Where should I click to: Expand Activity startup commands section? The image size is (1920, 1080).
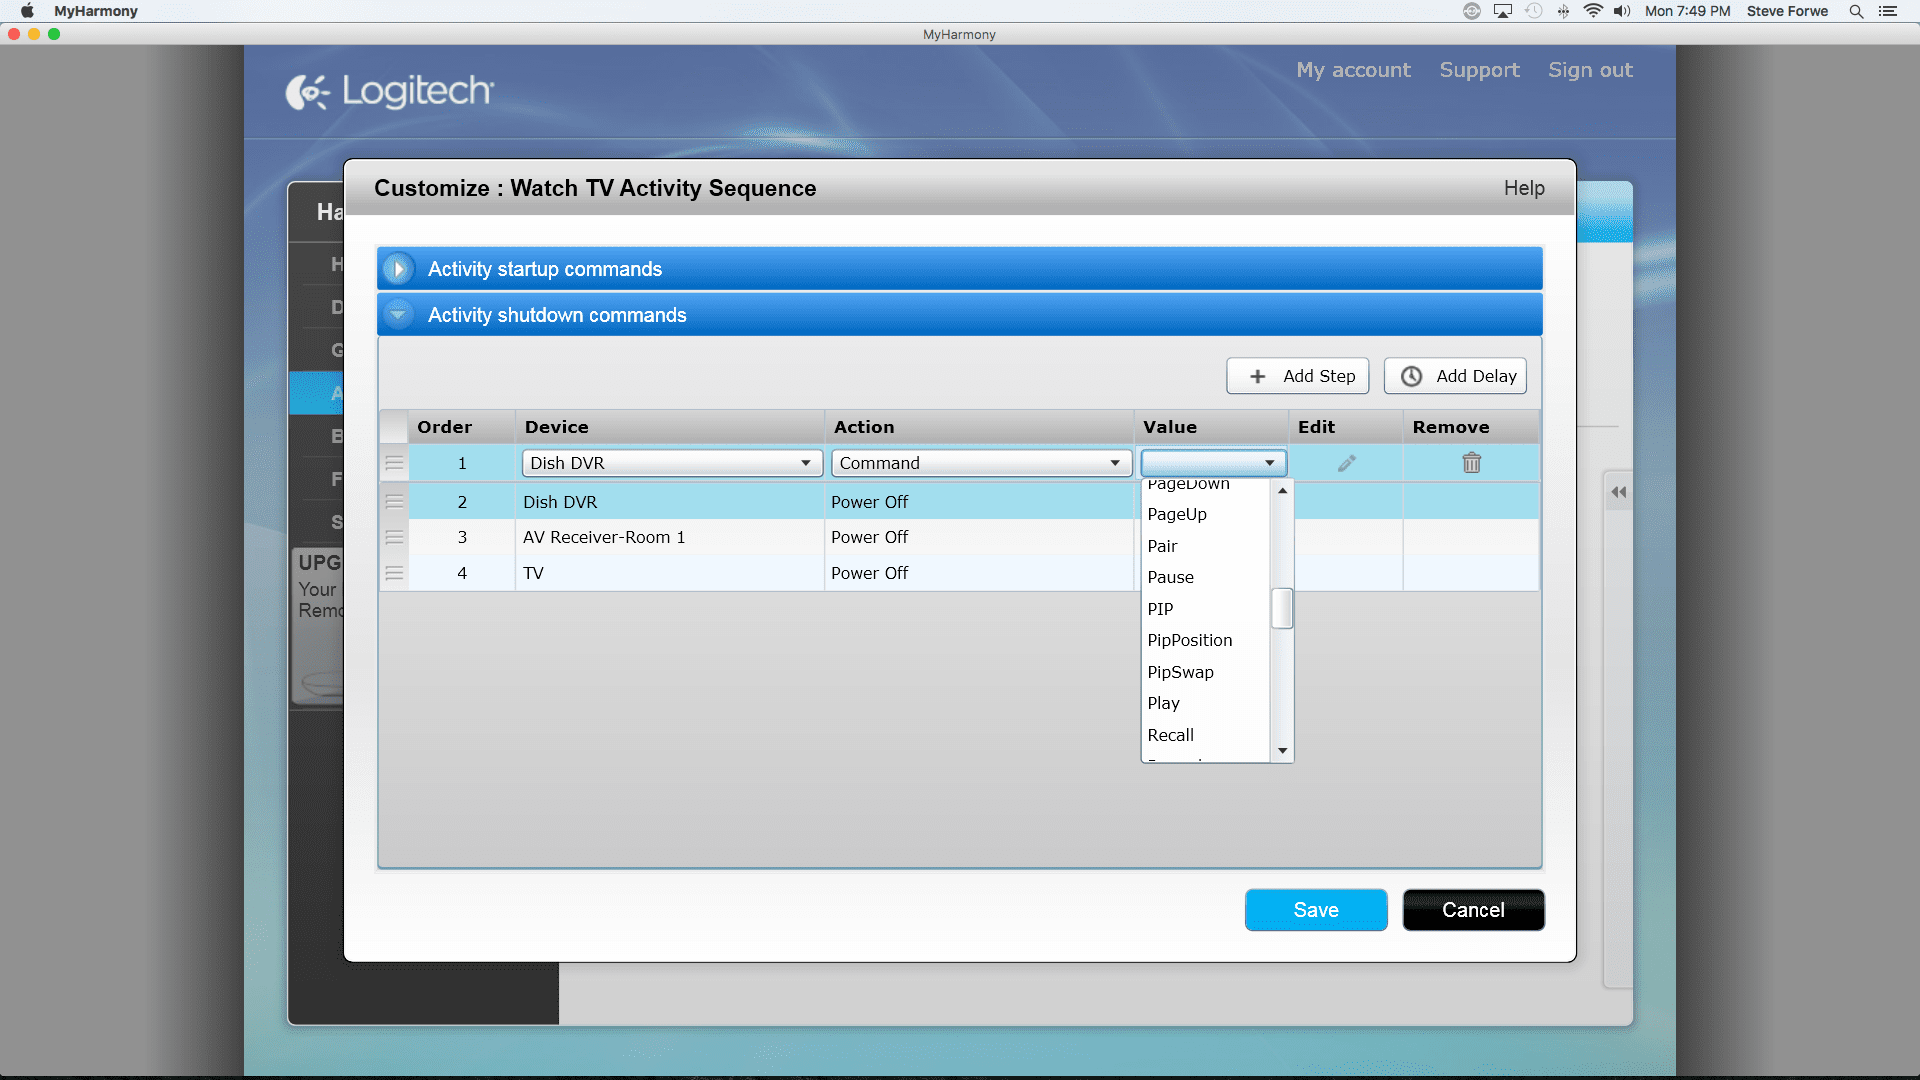(398, 269)
